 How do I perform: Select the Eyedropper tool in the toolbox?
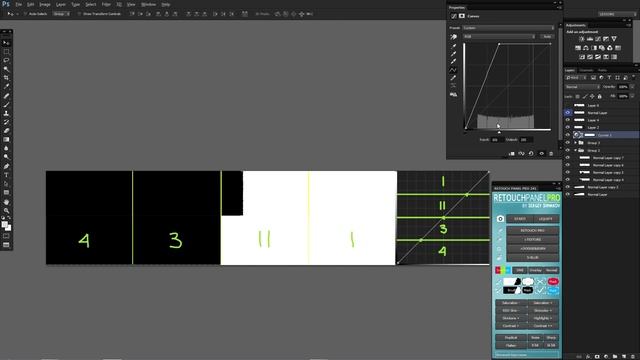point(6,87)
